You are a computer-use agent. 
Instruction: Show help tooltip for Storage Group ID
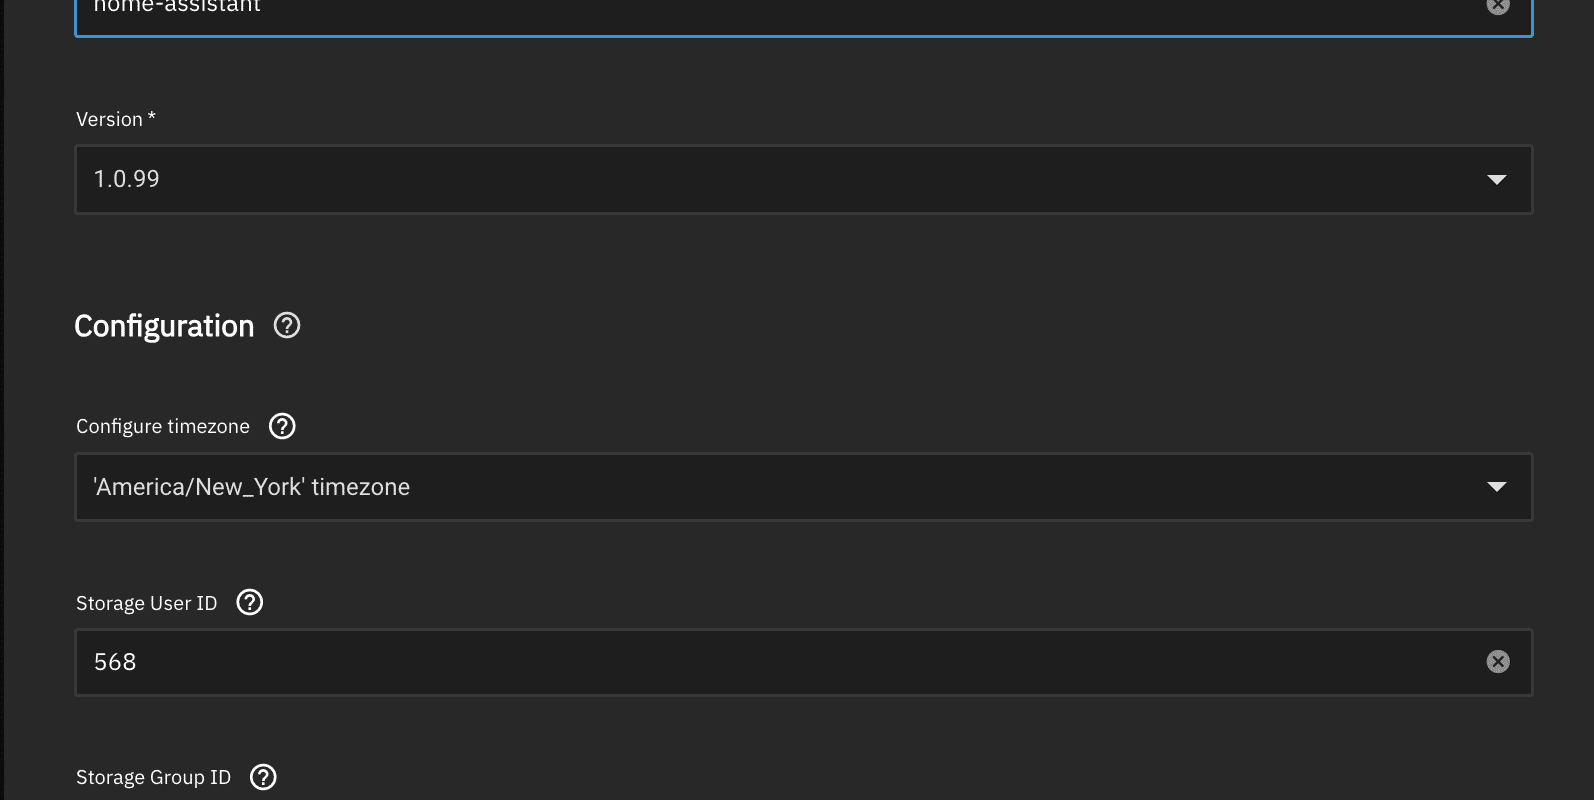point(263,777)
